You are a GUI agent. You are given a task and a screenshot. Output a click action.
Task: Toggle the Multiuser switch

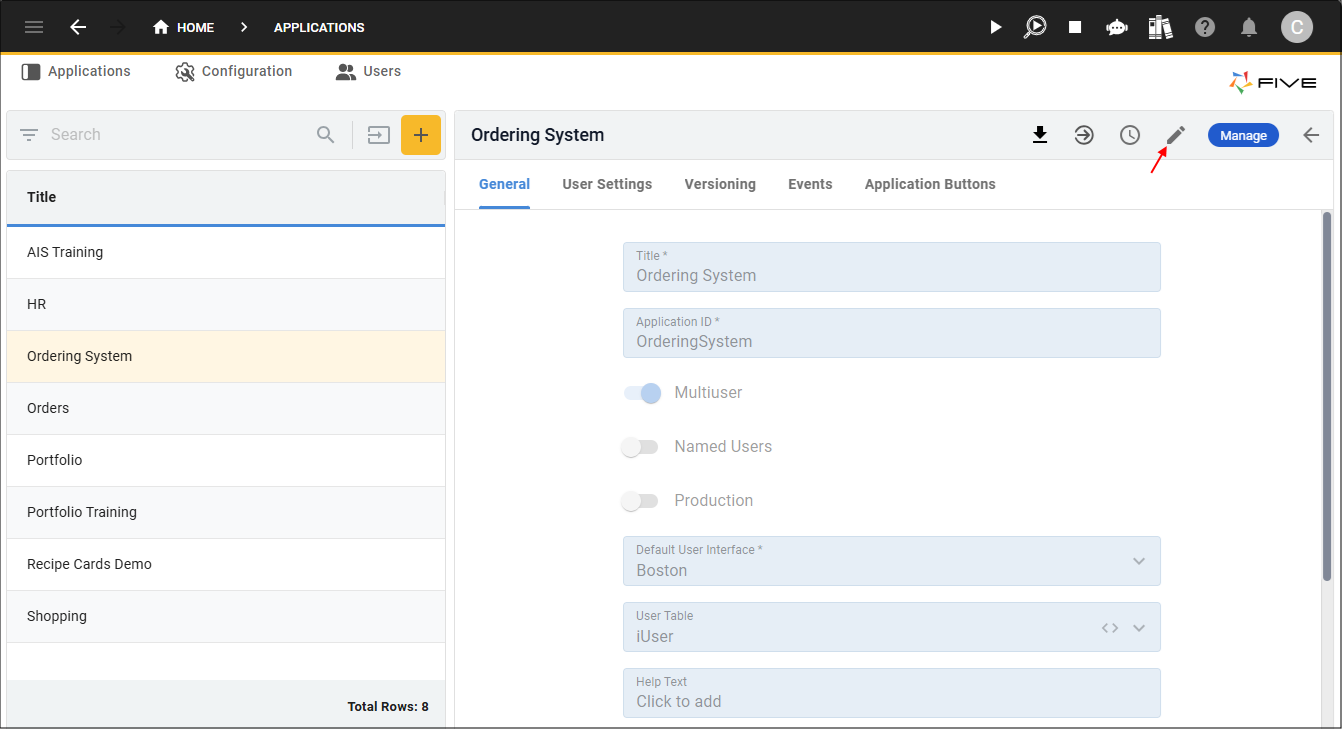[642, 393]
